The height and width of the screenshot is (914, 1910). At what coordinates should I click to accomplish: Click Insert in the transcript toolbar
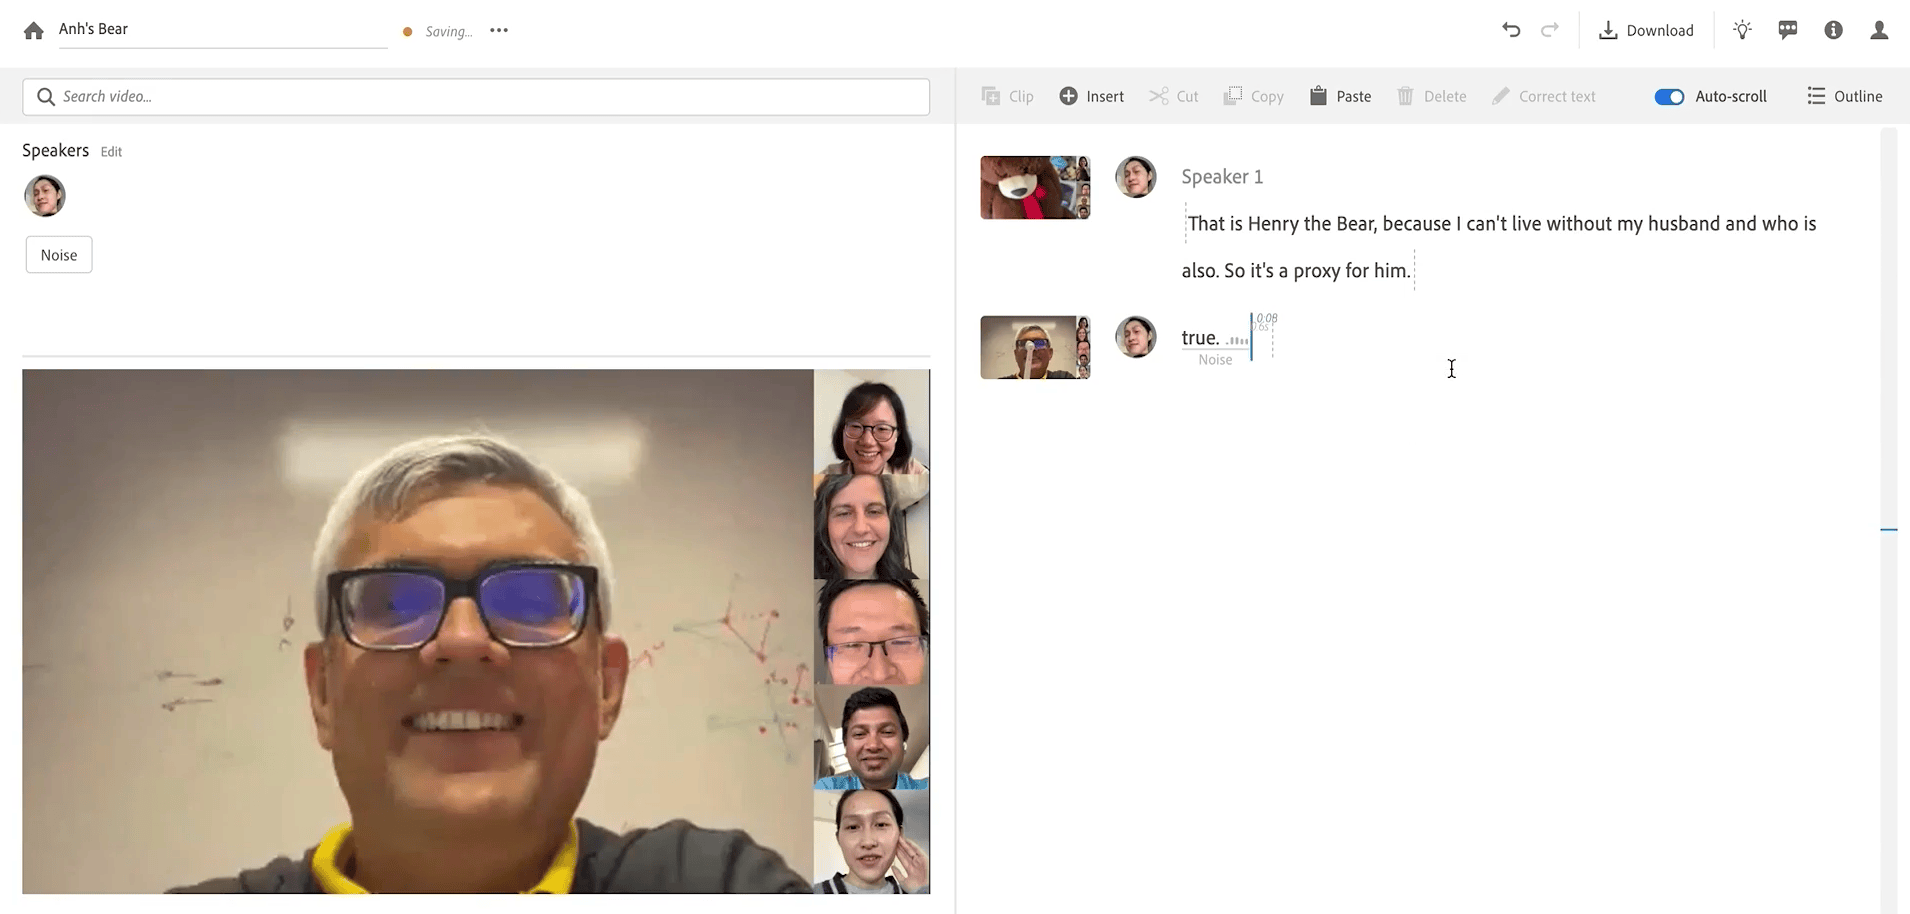[x=1091, y=96]
